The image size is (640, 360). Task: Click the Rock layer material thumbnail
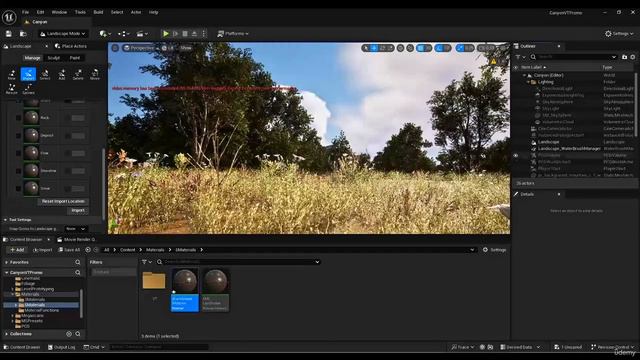click(x=31, y=118)
